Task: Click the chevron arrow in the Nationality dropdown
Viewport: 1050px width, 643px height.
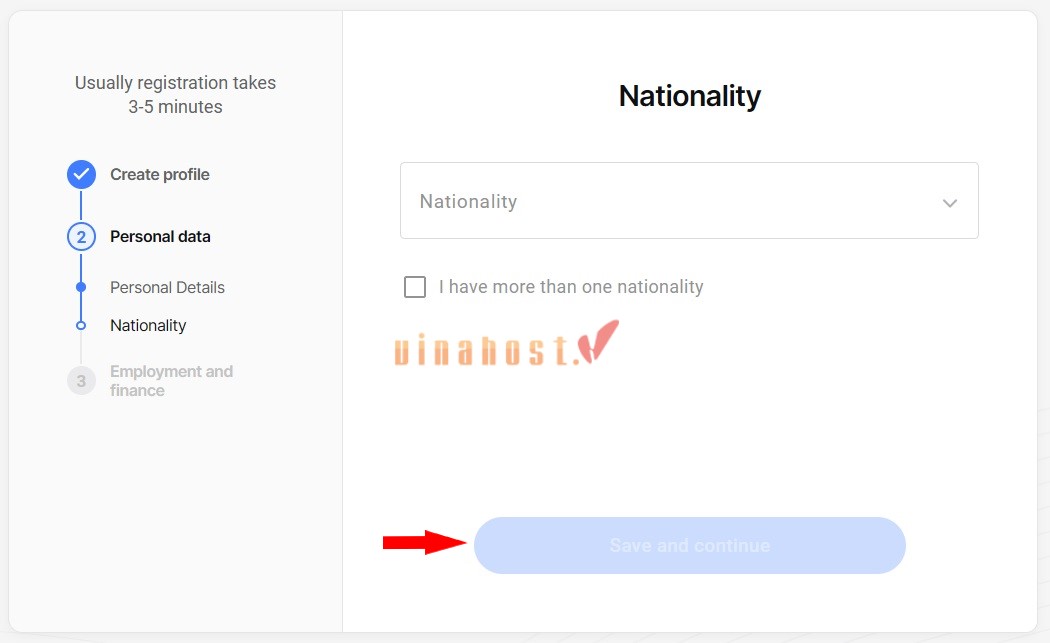Action: pyautogui.click(x=949, y=203)
